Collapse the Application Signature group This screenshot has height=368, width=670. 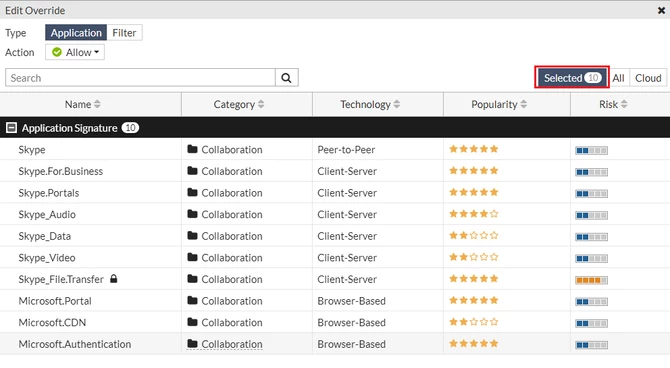coord(12,128)
